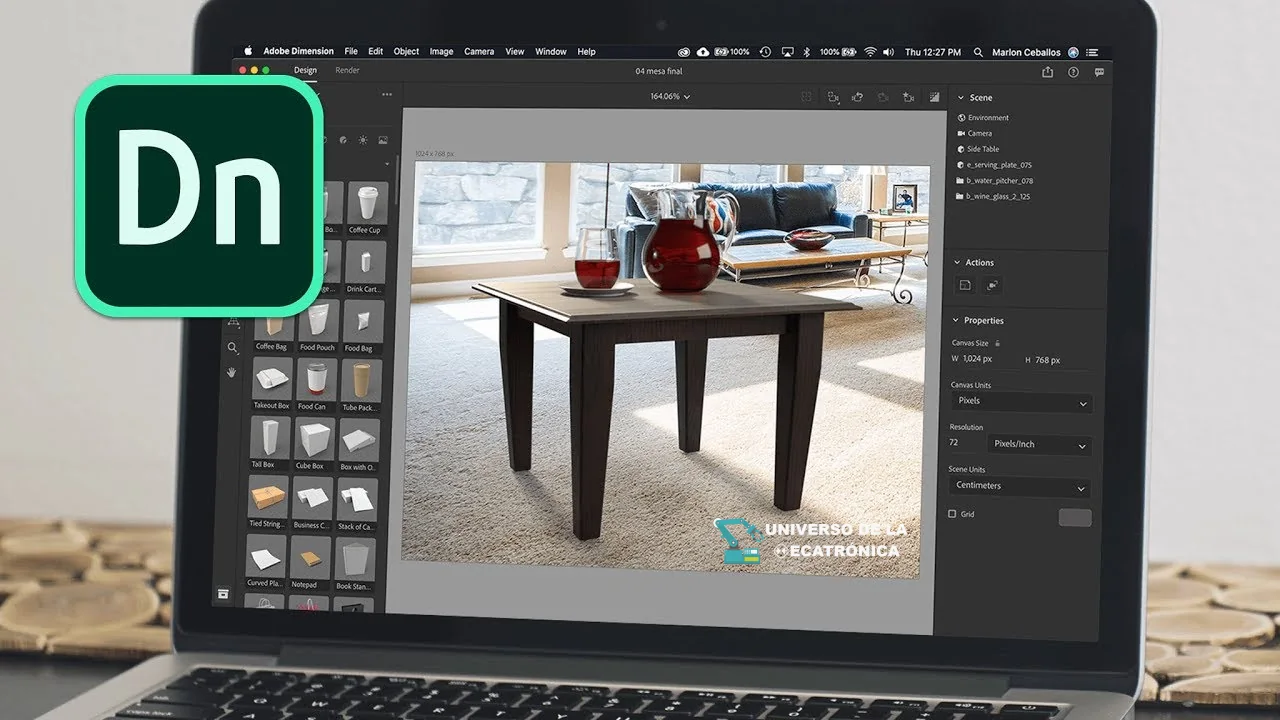Open the Camera menu in the menu bar
1280x720 pixels.
tap(479, 51)
